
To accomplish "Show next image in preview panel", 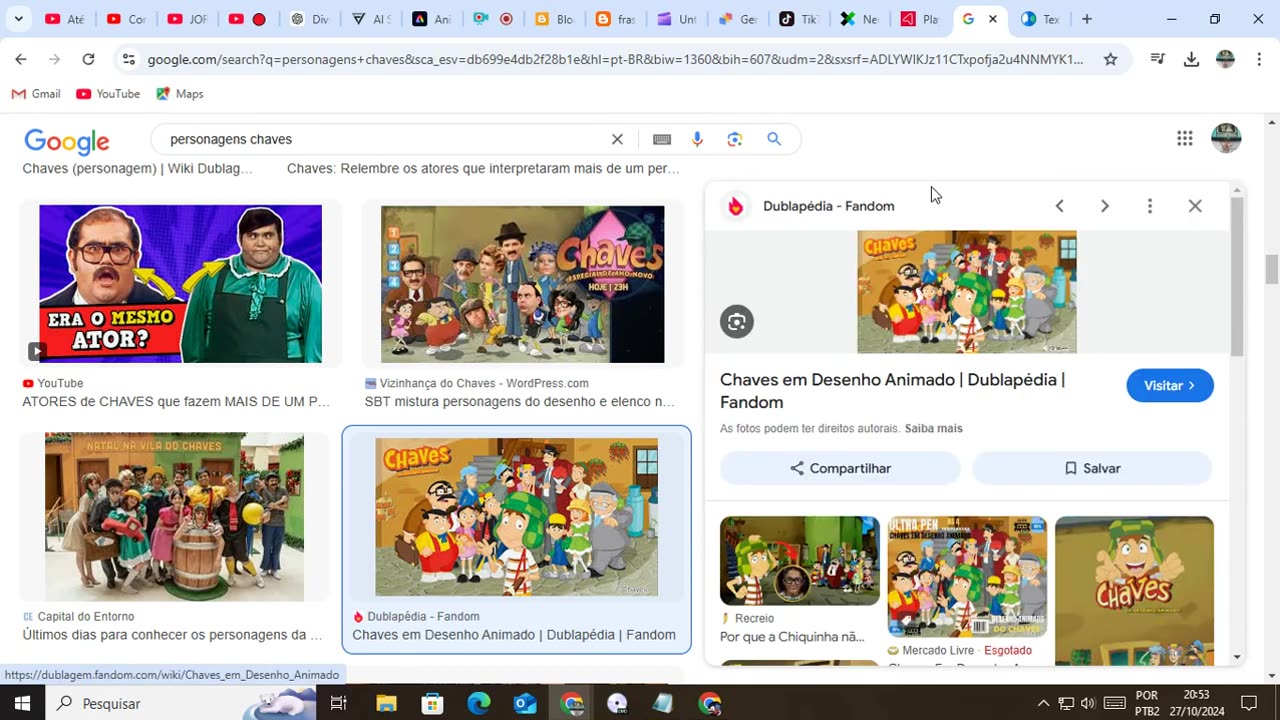I will (x=1105, y=206).
